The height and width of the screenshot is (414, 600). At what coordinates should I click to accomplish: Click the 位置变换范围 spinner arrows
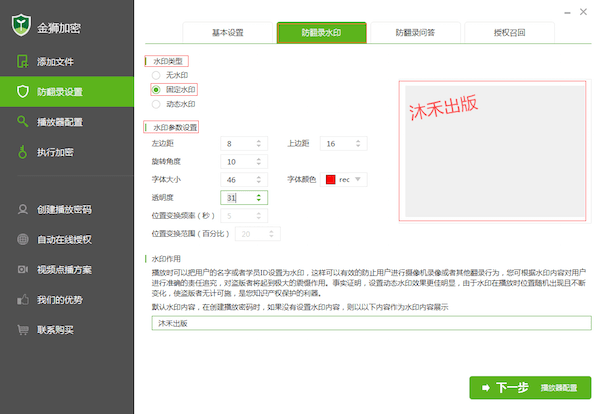[271, 233]
